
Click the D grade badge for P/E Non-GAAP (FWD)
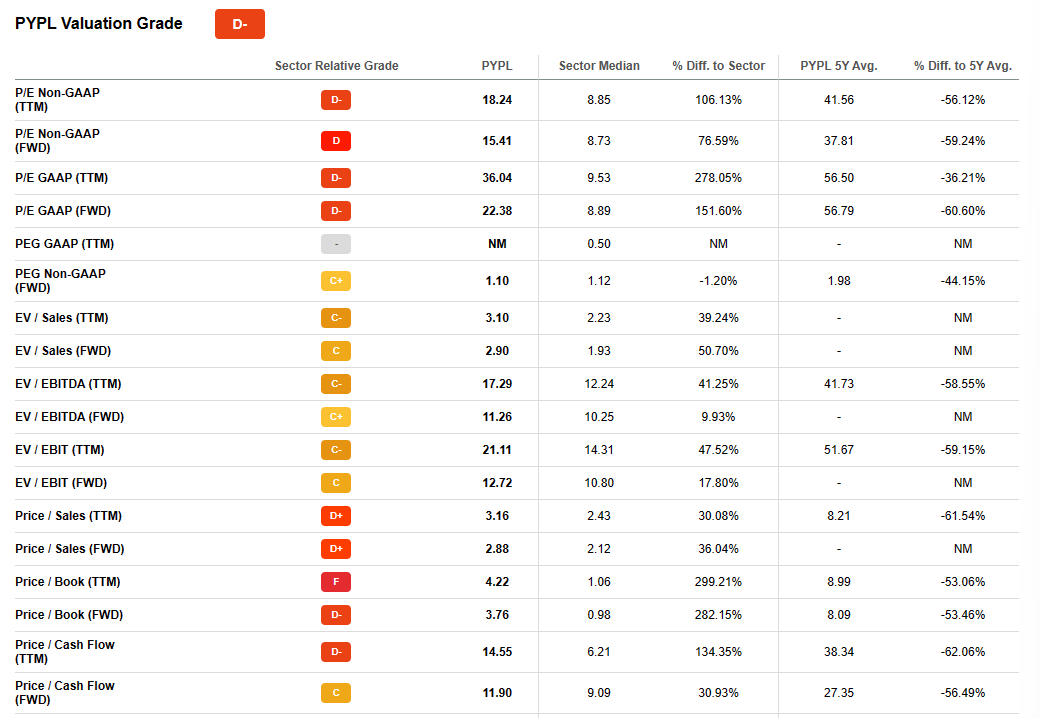pyautogui.click(x=336, y=141)
